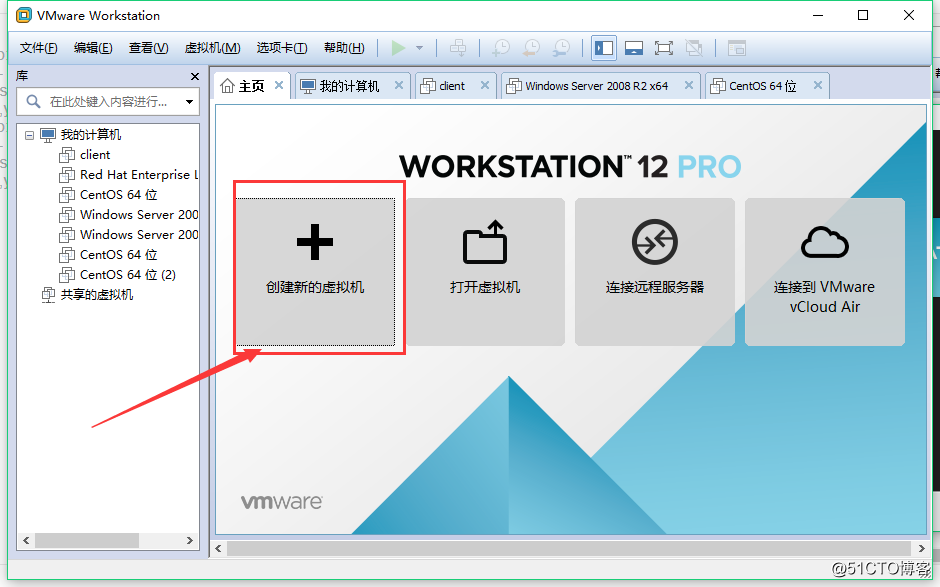Image resolution: width=940 pixels, height=587 pixels.
Task: Click the computer icon beside 我的计算机 node
Action: [x=48, y=135]
